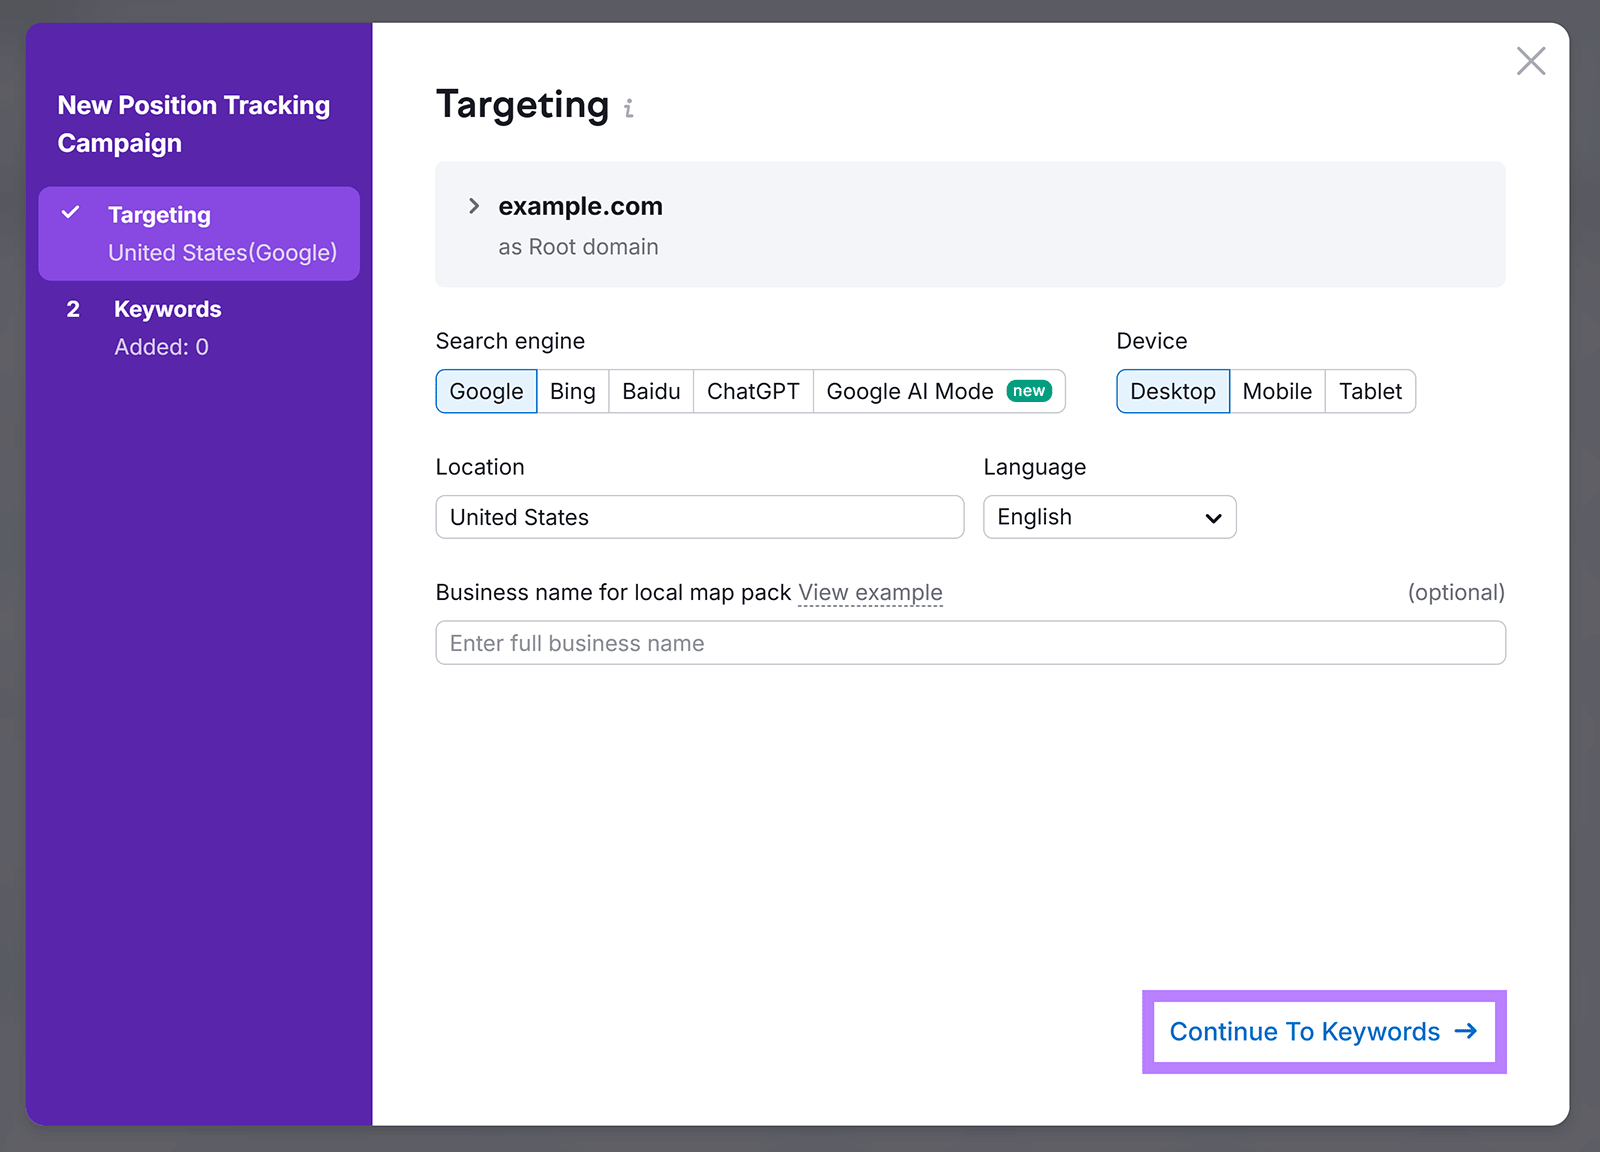Close the New Position Tracking Campaign dialog
Viewport: 1600px width, 1152px height.
tap(1530, 61)
